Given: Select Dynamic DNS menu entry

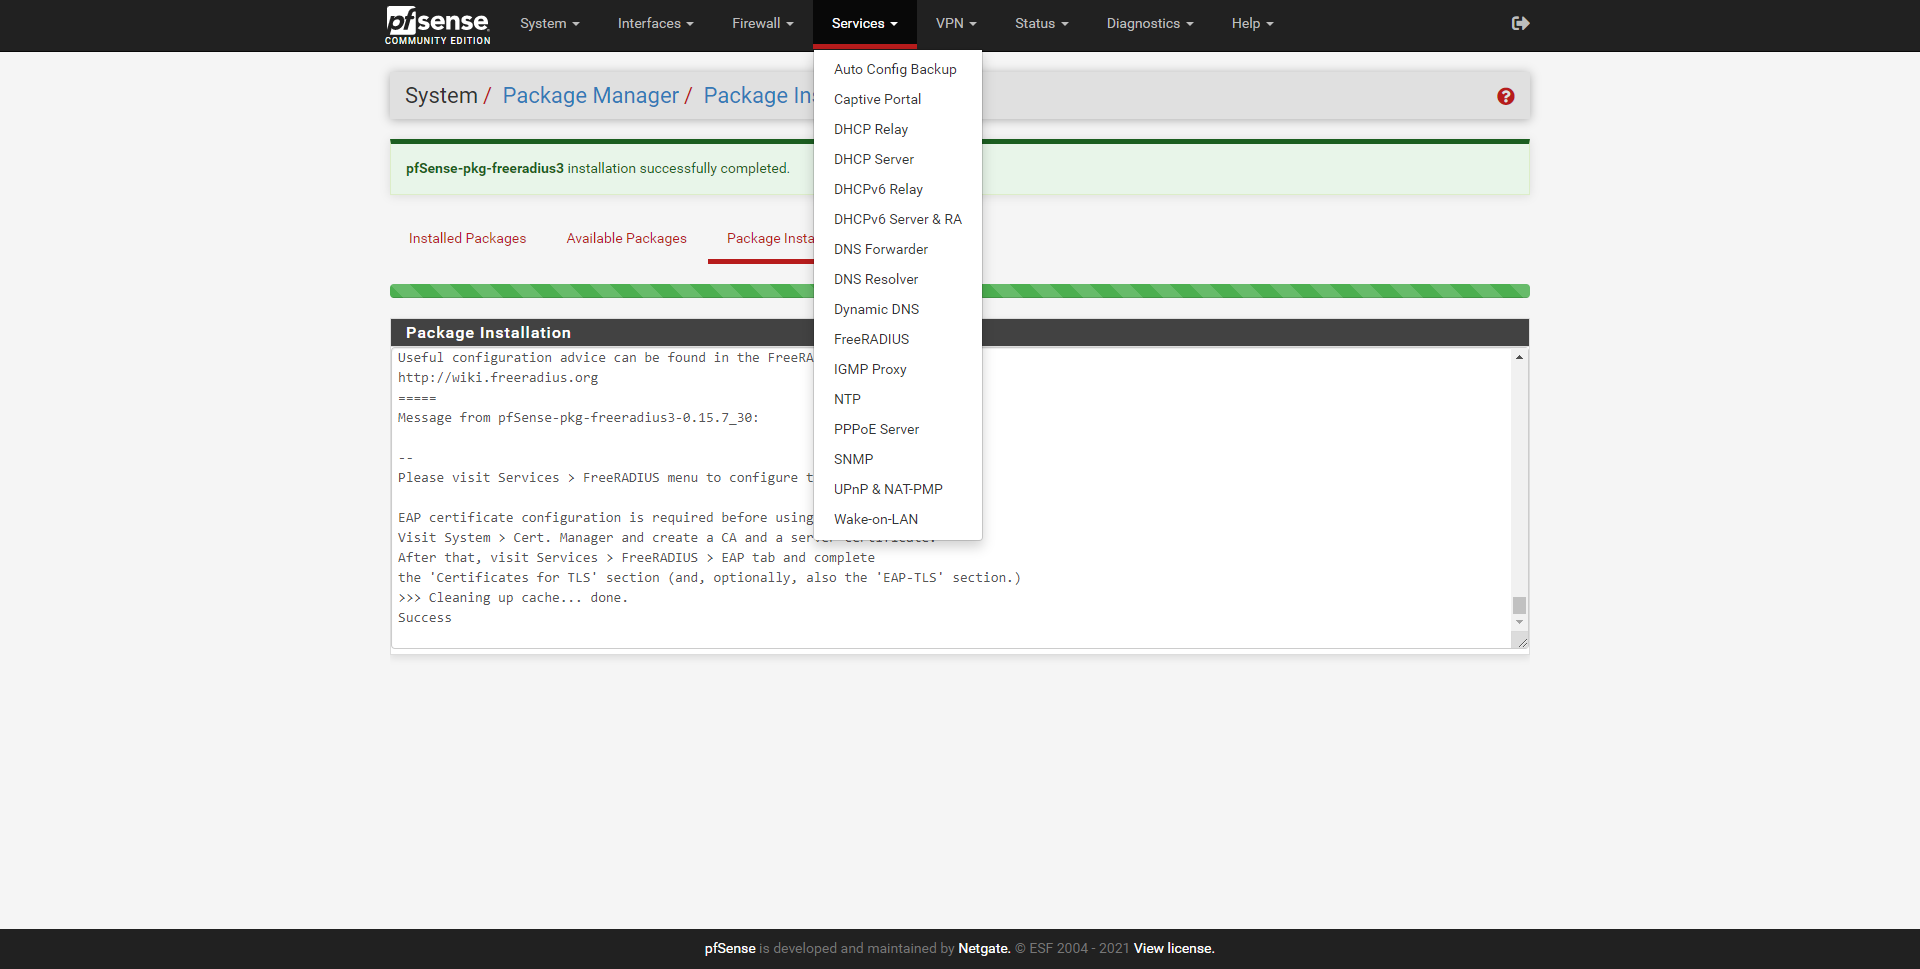Looking at the screenshot, I should [x=897, y=309].
